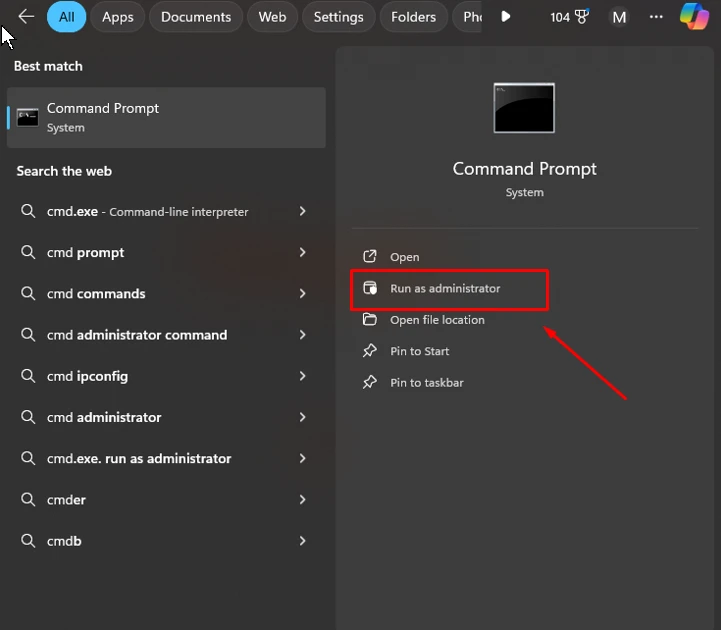Switch to the Web filter tab
This screenshot has height=630, width=721.
click(x=272, y=17)
